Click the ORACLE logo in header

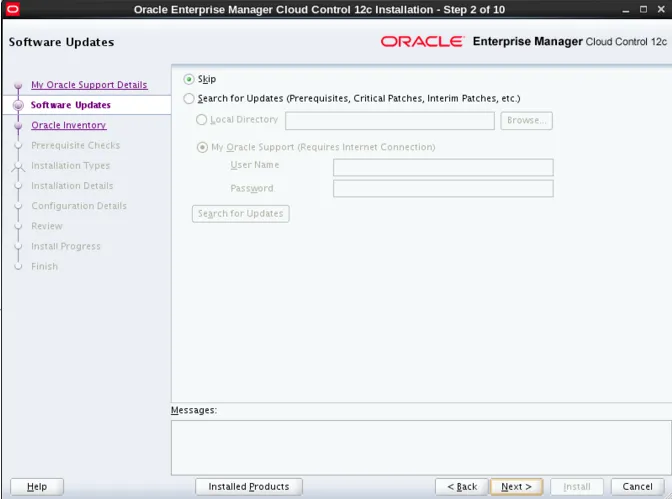(x=422, y=42)
